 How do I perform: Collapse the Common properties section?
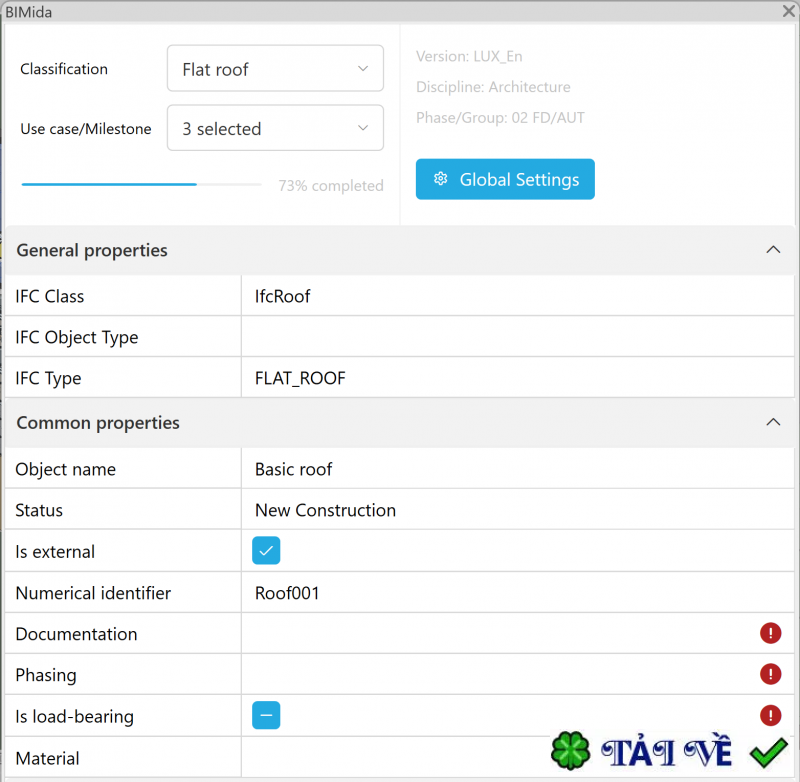click(773, 422)
